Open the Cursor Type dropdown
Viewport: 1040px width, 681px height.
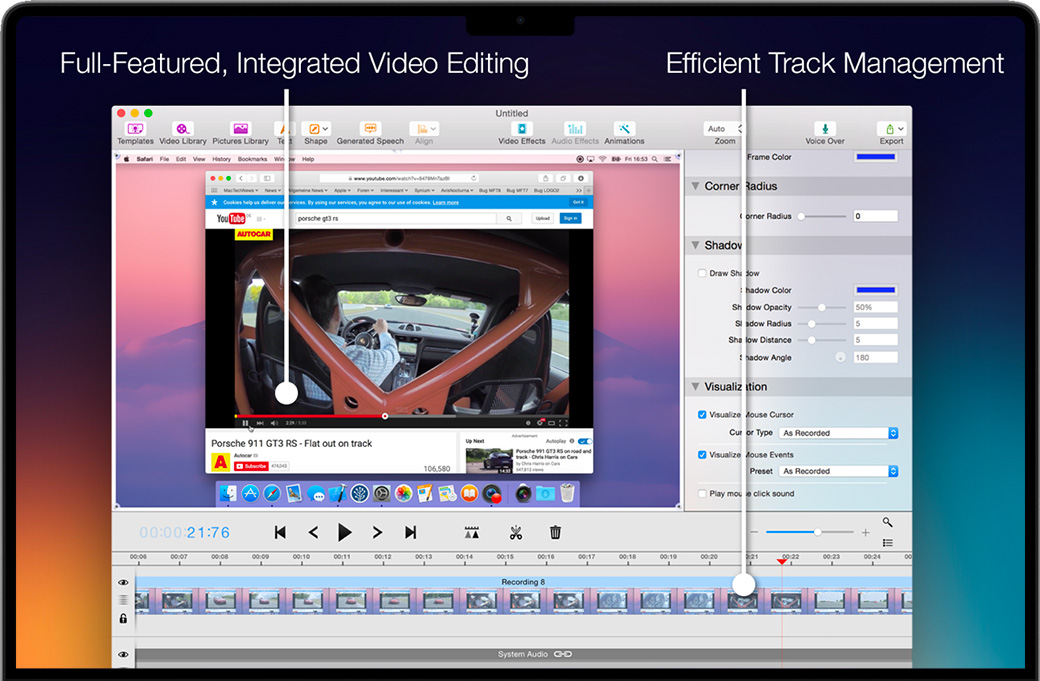838,433
